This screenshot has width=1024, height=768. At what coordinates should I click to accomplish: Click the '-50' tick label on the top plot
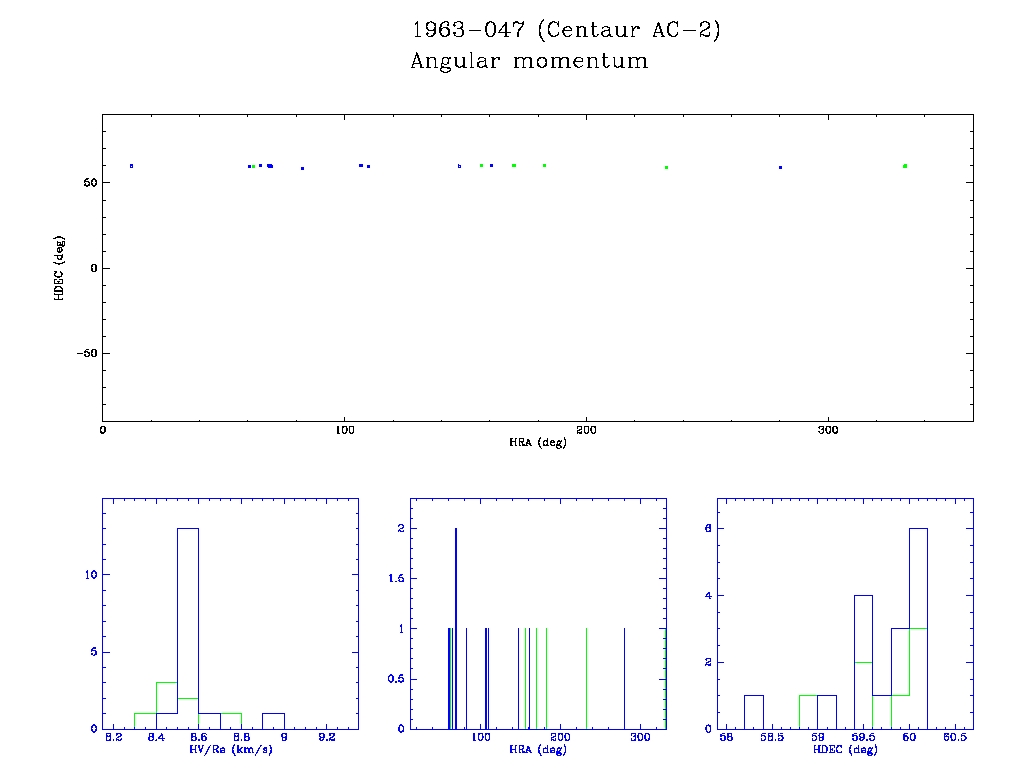click(87, 353)
